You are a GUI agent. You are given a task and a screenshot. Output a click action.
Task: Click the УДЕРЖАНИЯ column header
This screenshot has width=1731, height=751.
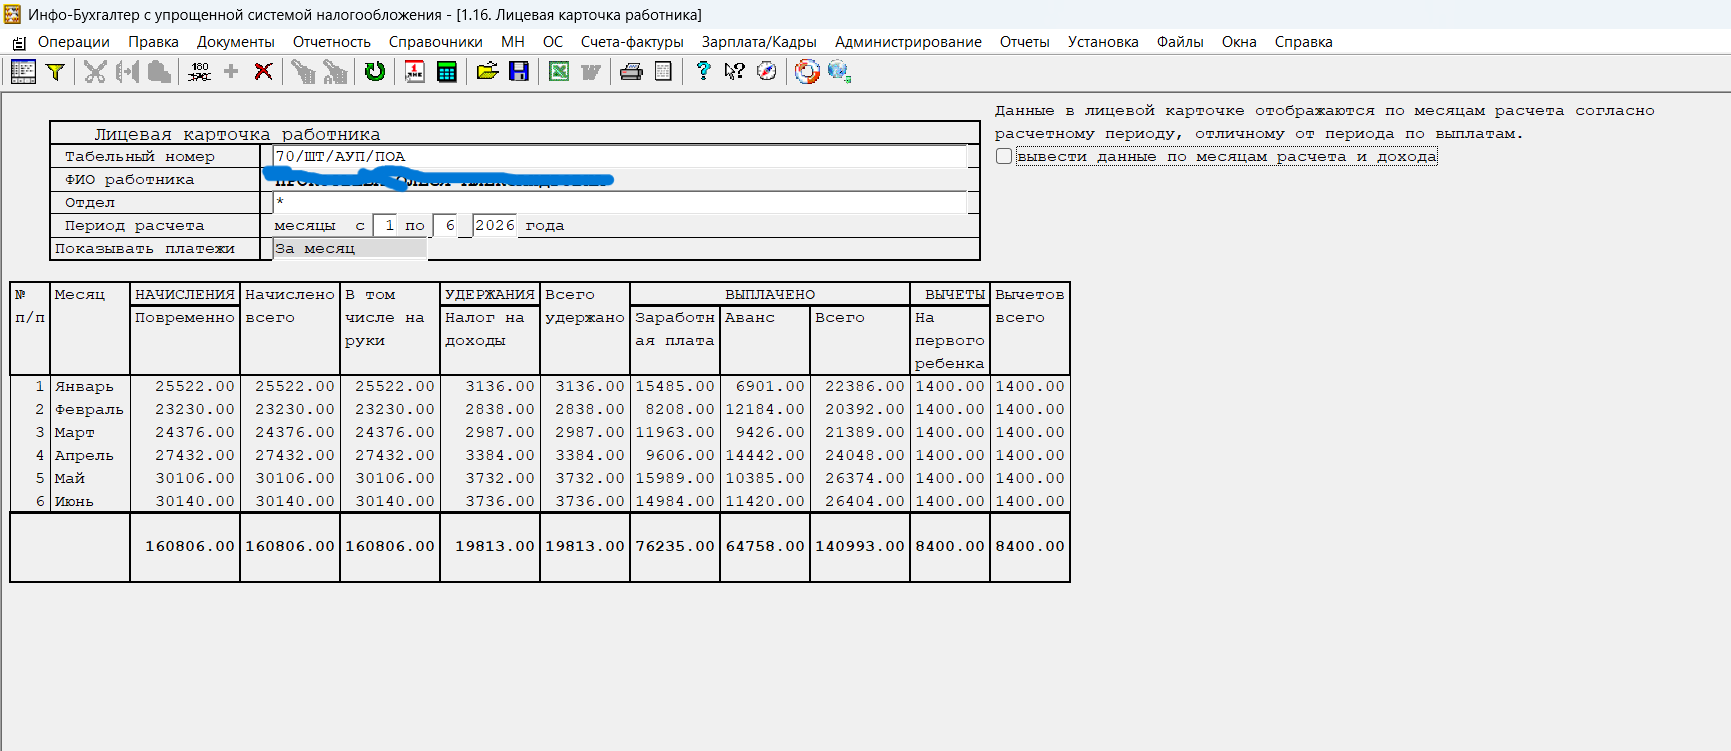(490, 294)
